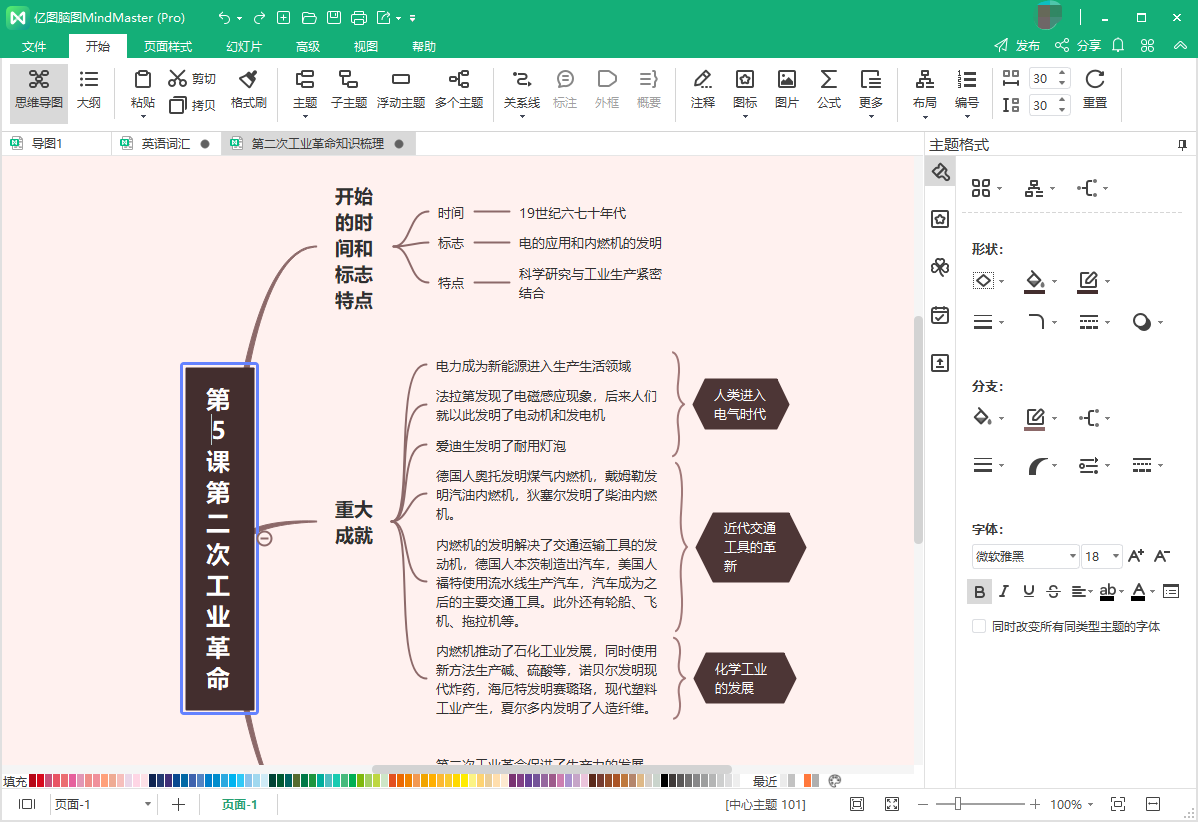Select the 页面-1 page tab at bottom
Image resolution: width=1198 pixels, height=822 pixels.
[239, 804]
